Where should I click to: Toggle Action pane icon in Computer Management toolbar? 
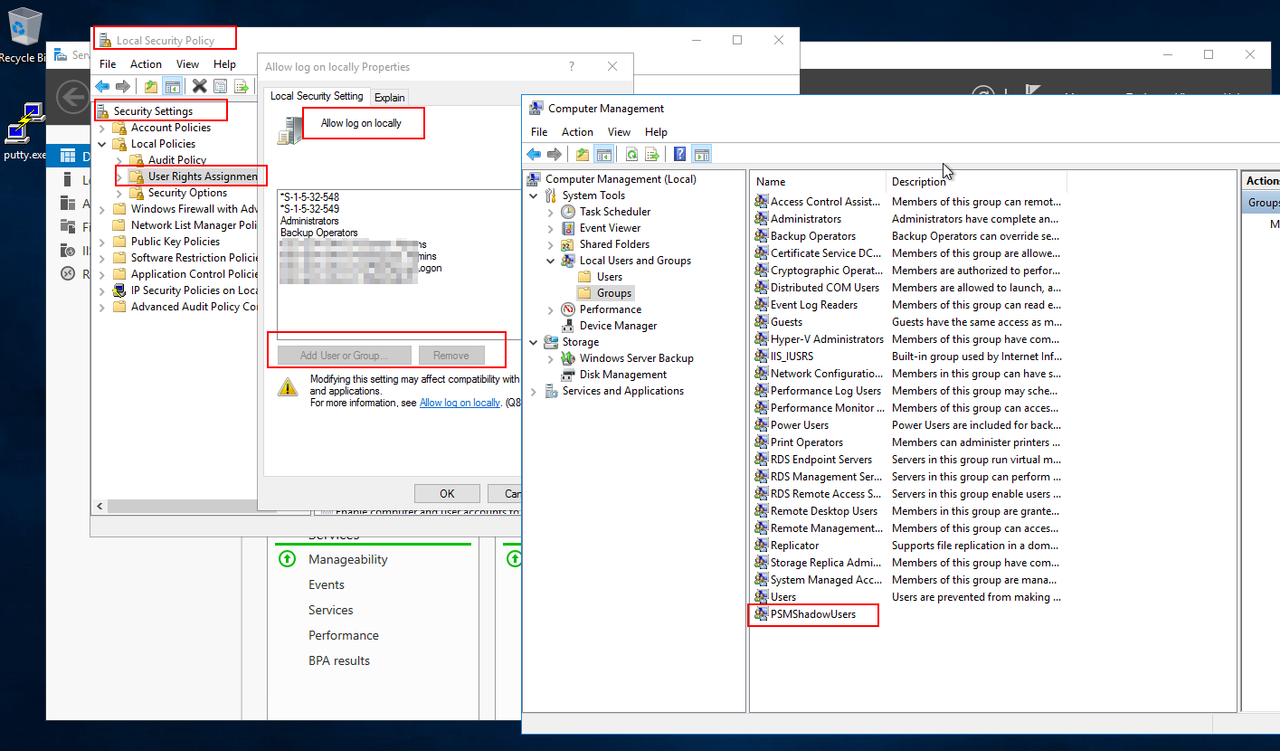click(x=702, y=154)
